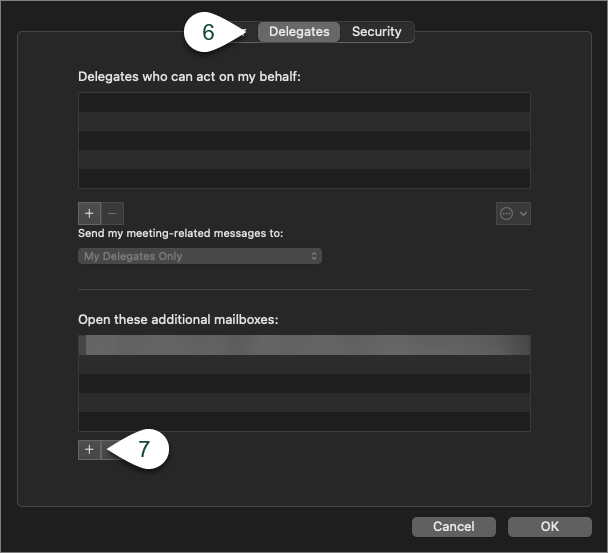Screen dimensions: 608x553
Task: Click the third row in additional mailboxes list
Action: pos(304,383)
